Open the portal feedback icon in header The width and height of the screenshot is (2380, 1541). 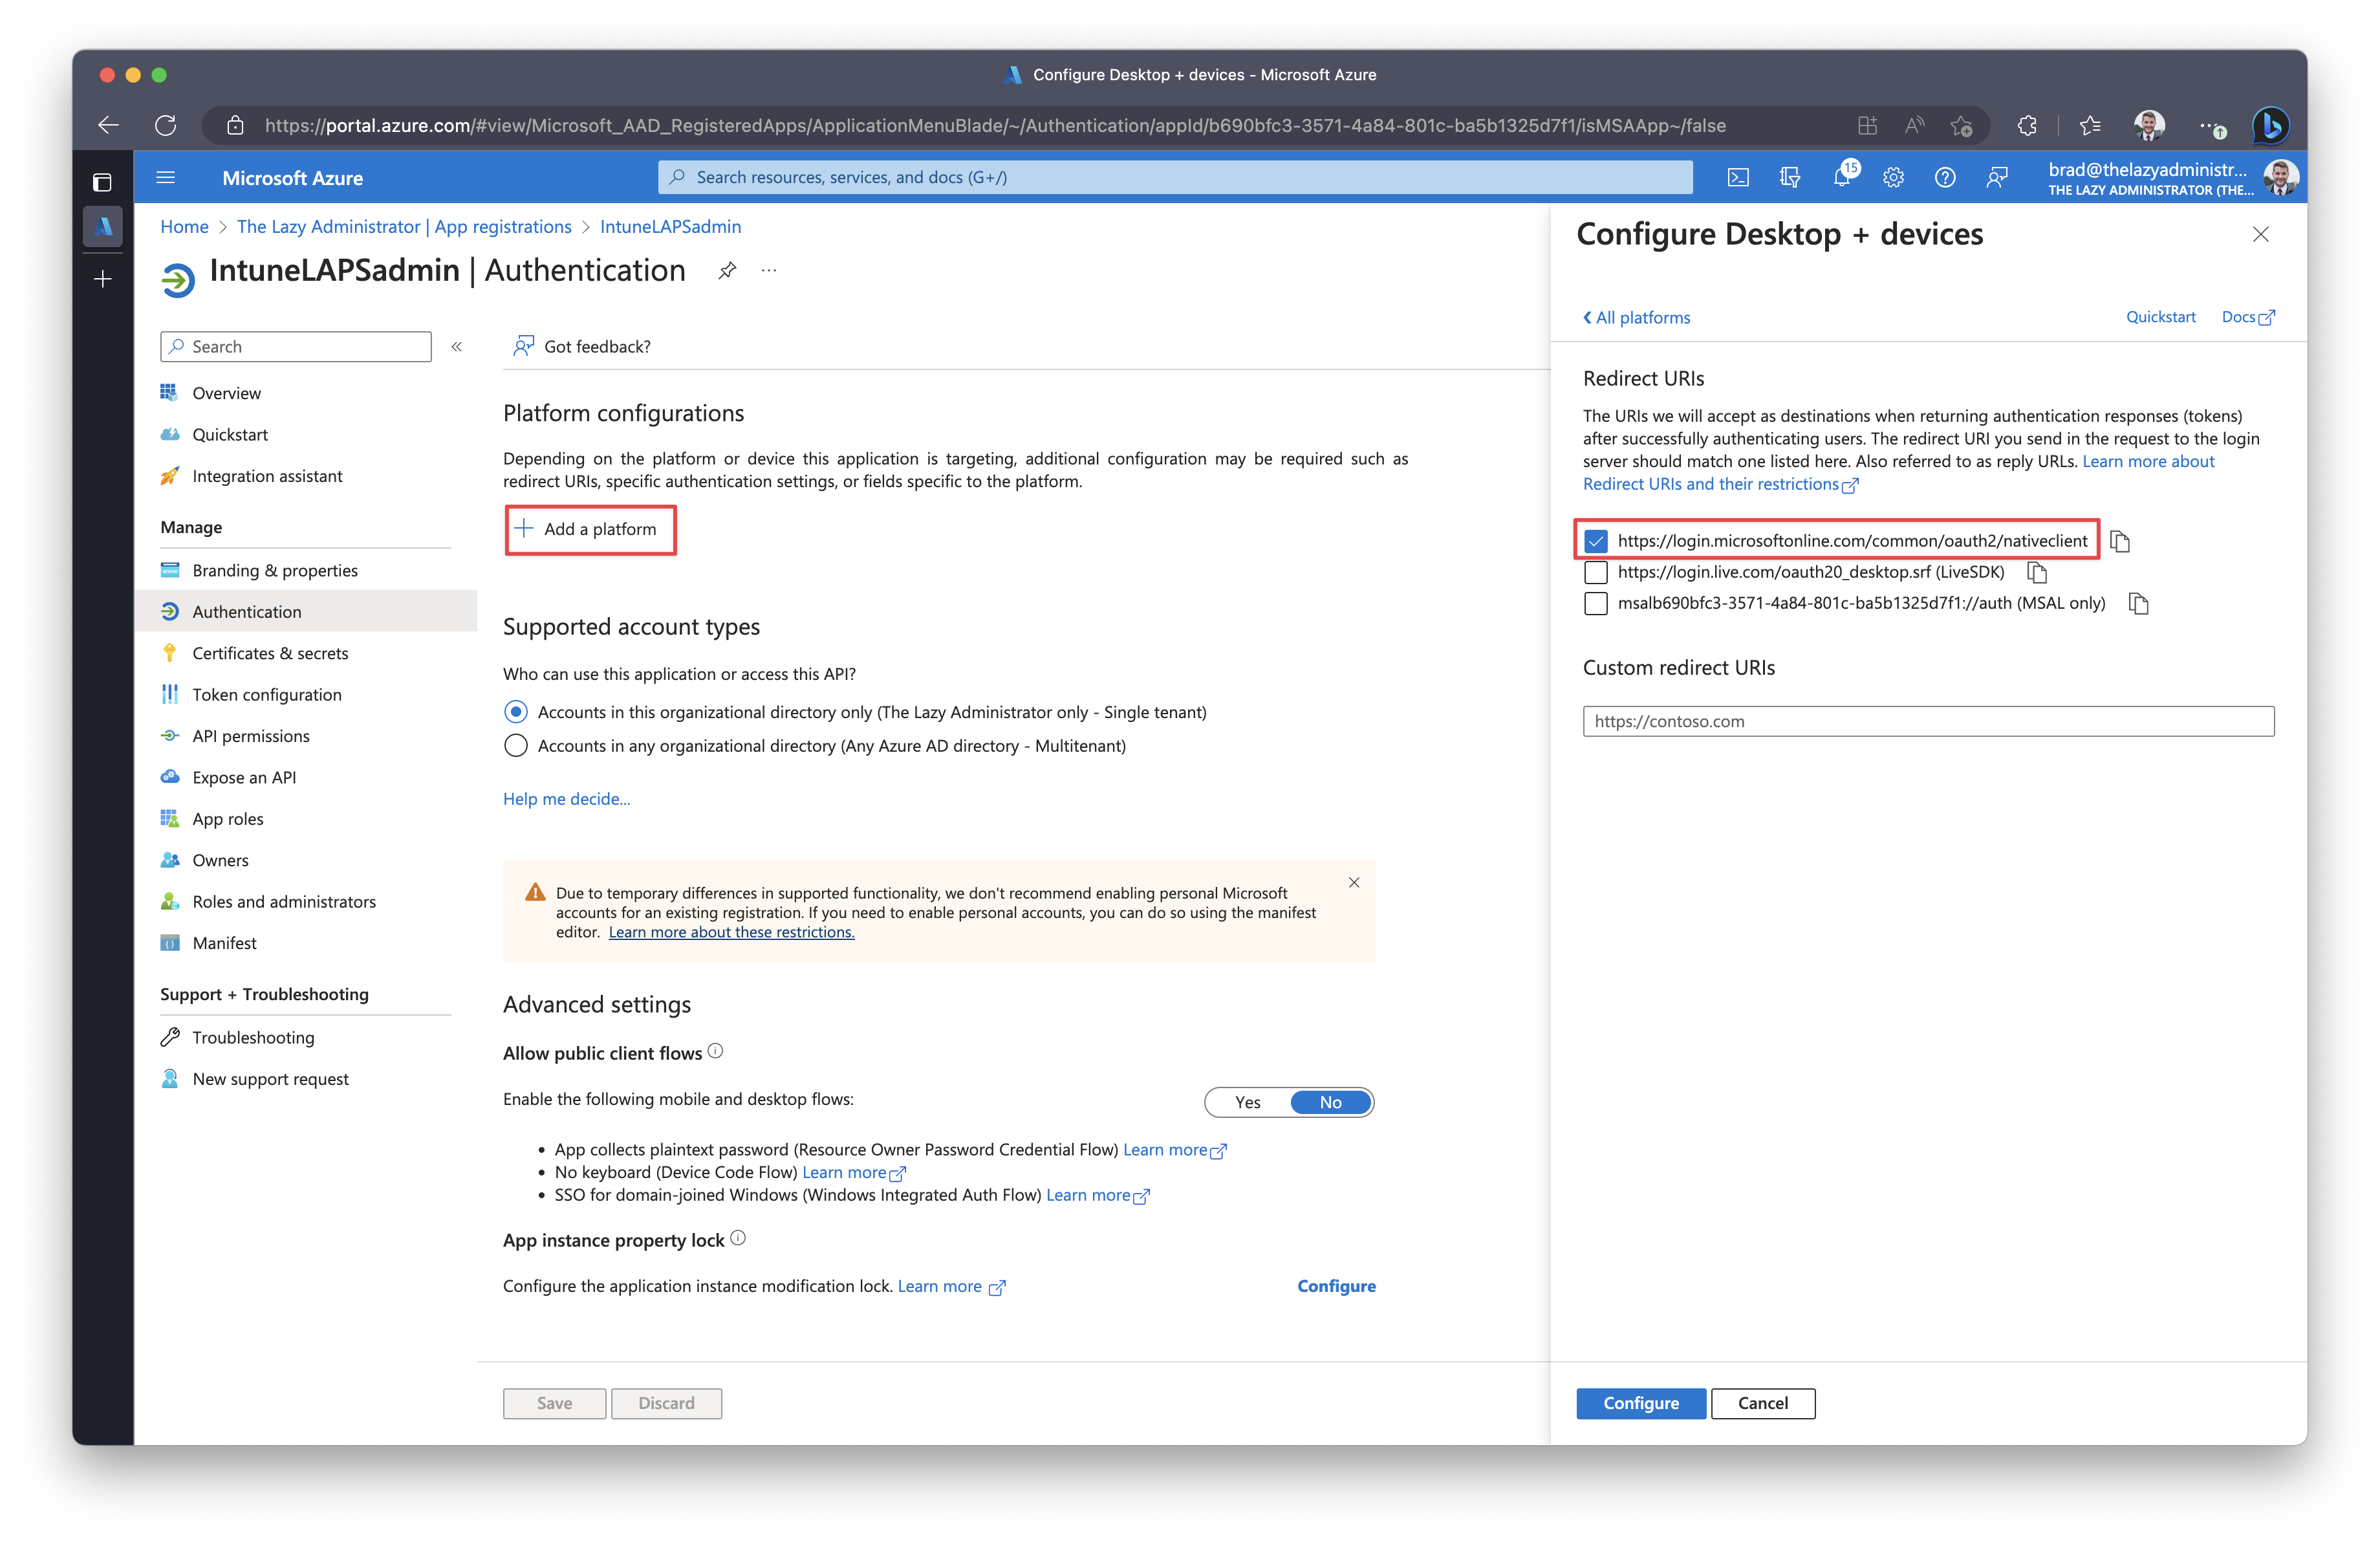1997,177
